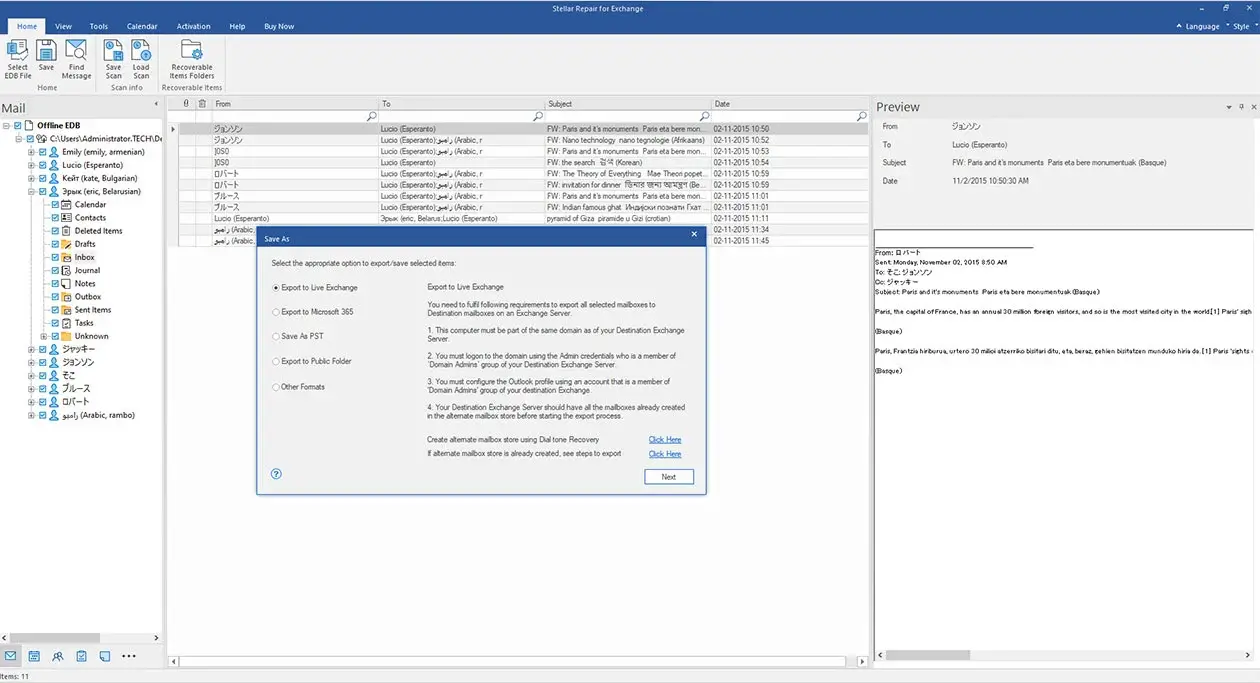Open Recoverable Items Folders

pyautogui.click(x=191, y=58)
